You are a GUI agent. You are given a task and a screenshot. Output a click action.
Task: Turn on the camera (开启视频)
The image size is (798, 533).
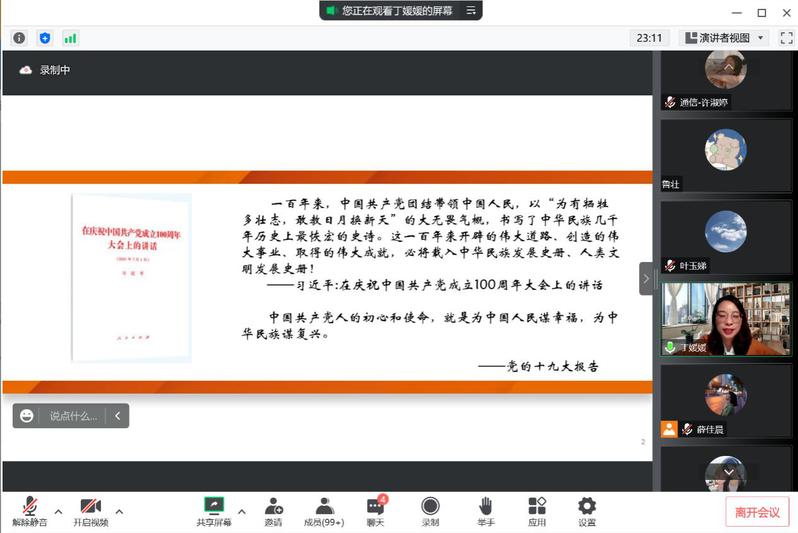(90, 511)
